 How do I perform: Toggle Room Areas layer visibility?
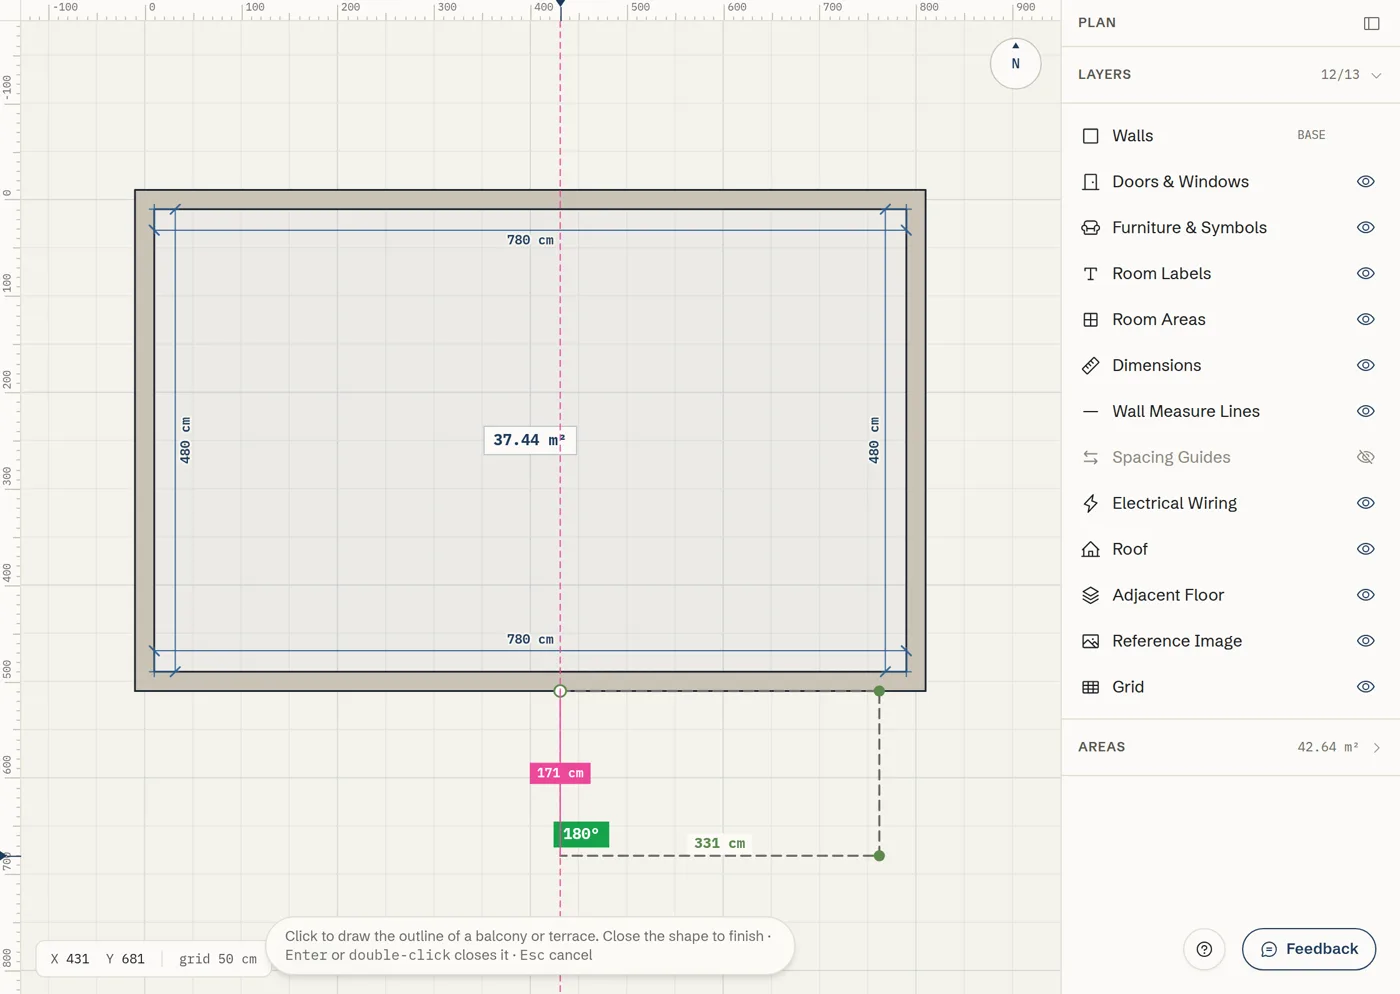click(1366, 320)
